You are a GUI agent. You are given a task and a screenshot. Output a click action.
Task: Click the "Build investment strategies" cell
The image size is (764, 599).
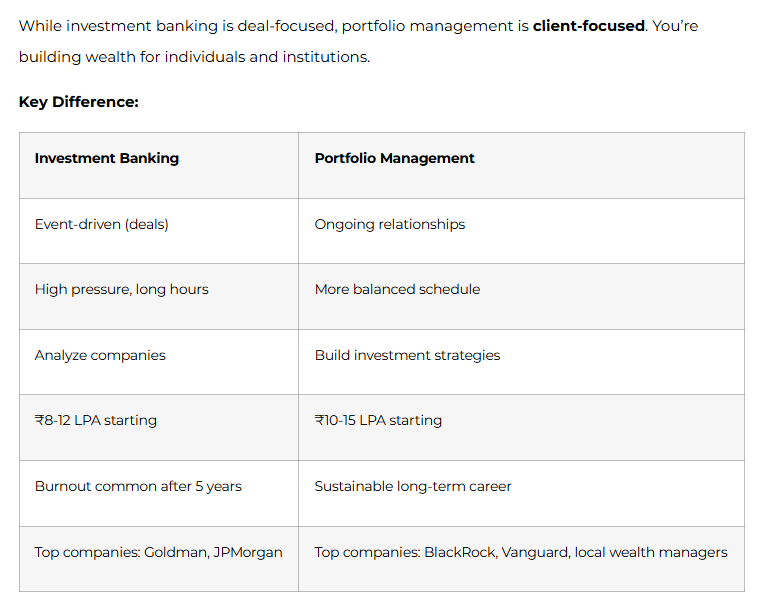[407, 355]
